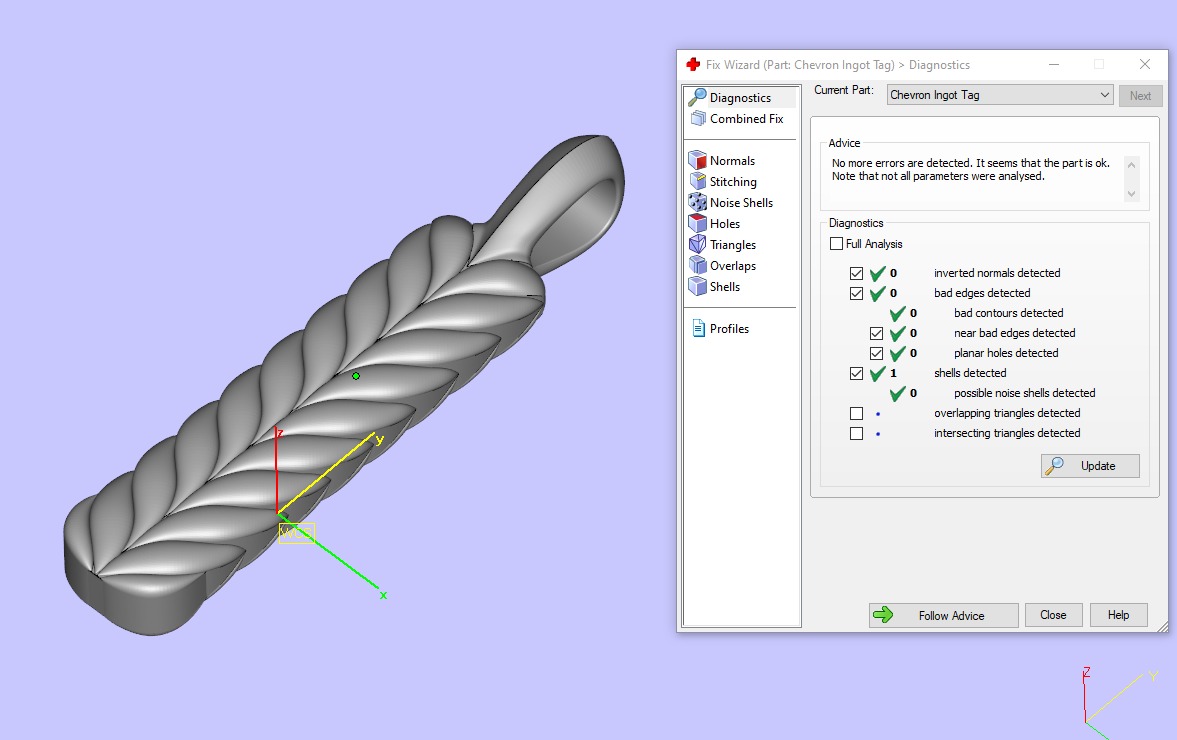Viewport: 1177px width, 740px height.
Task: Switch to Holes page
Action: click(x=724, y=224)
